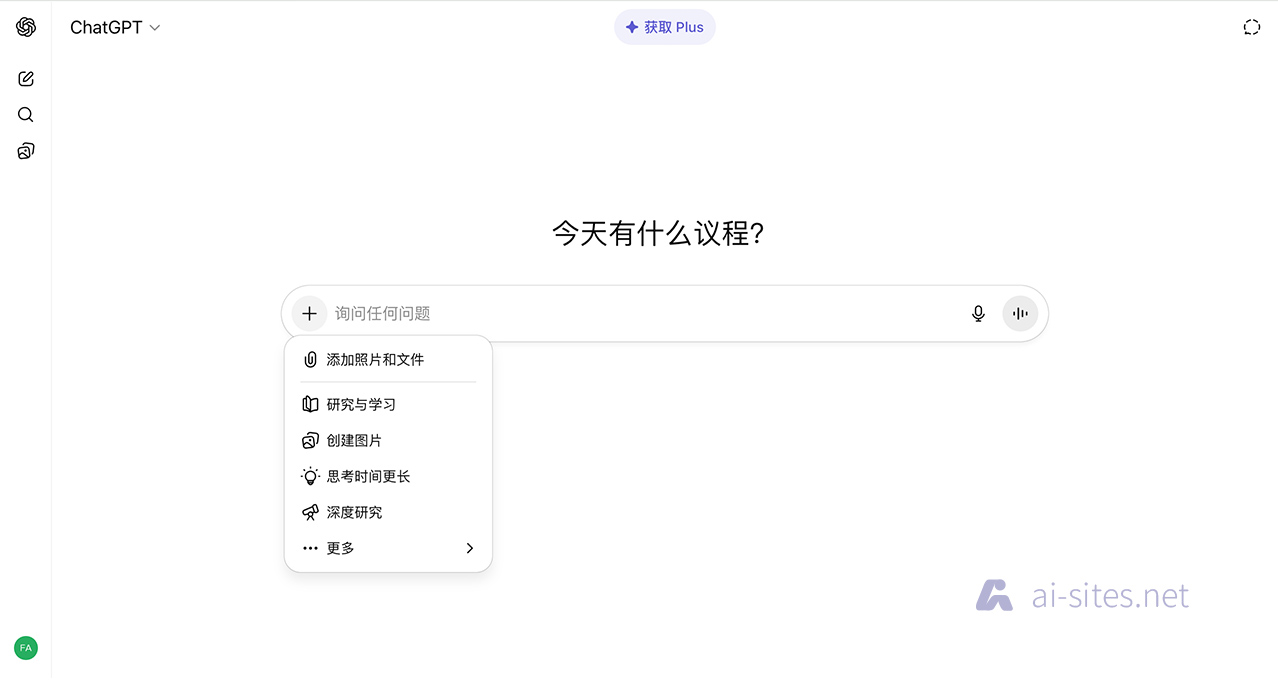
Task: Enable 思考时间更长 option
Action: click(368, 476)
